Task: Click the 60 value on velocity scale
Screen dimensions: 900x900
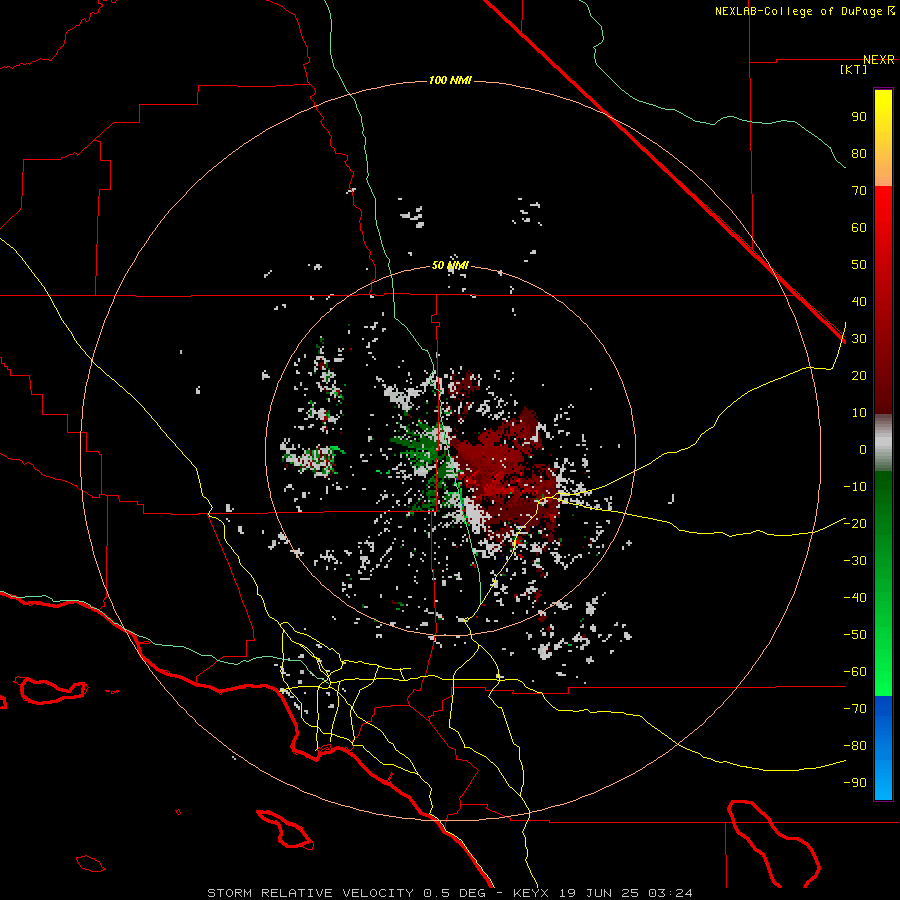Action: [x=859, y=227]
